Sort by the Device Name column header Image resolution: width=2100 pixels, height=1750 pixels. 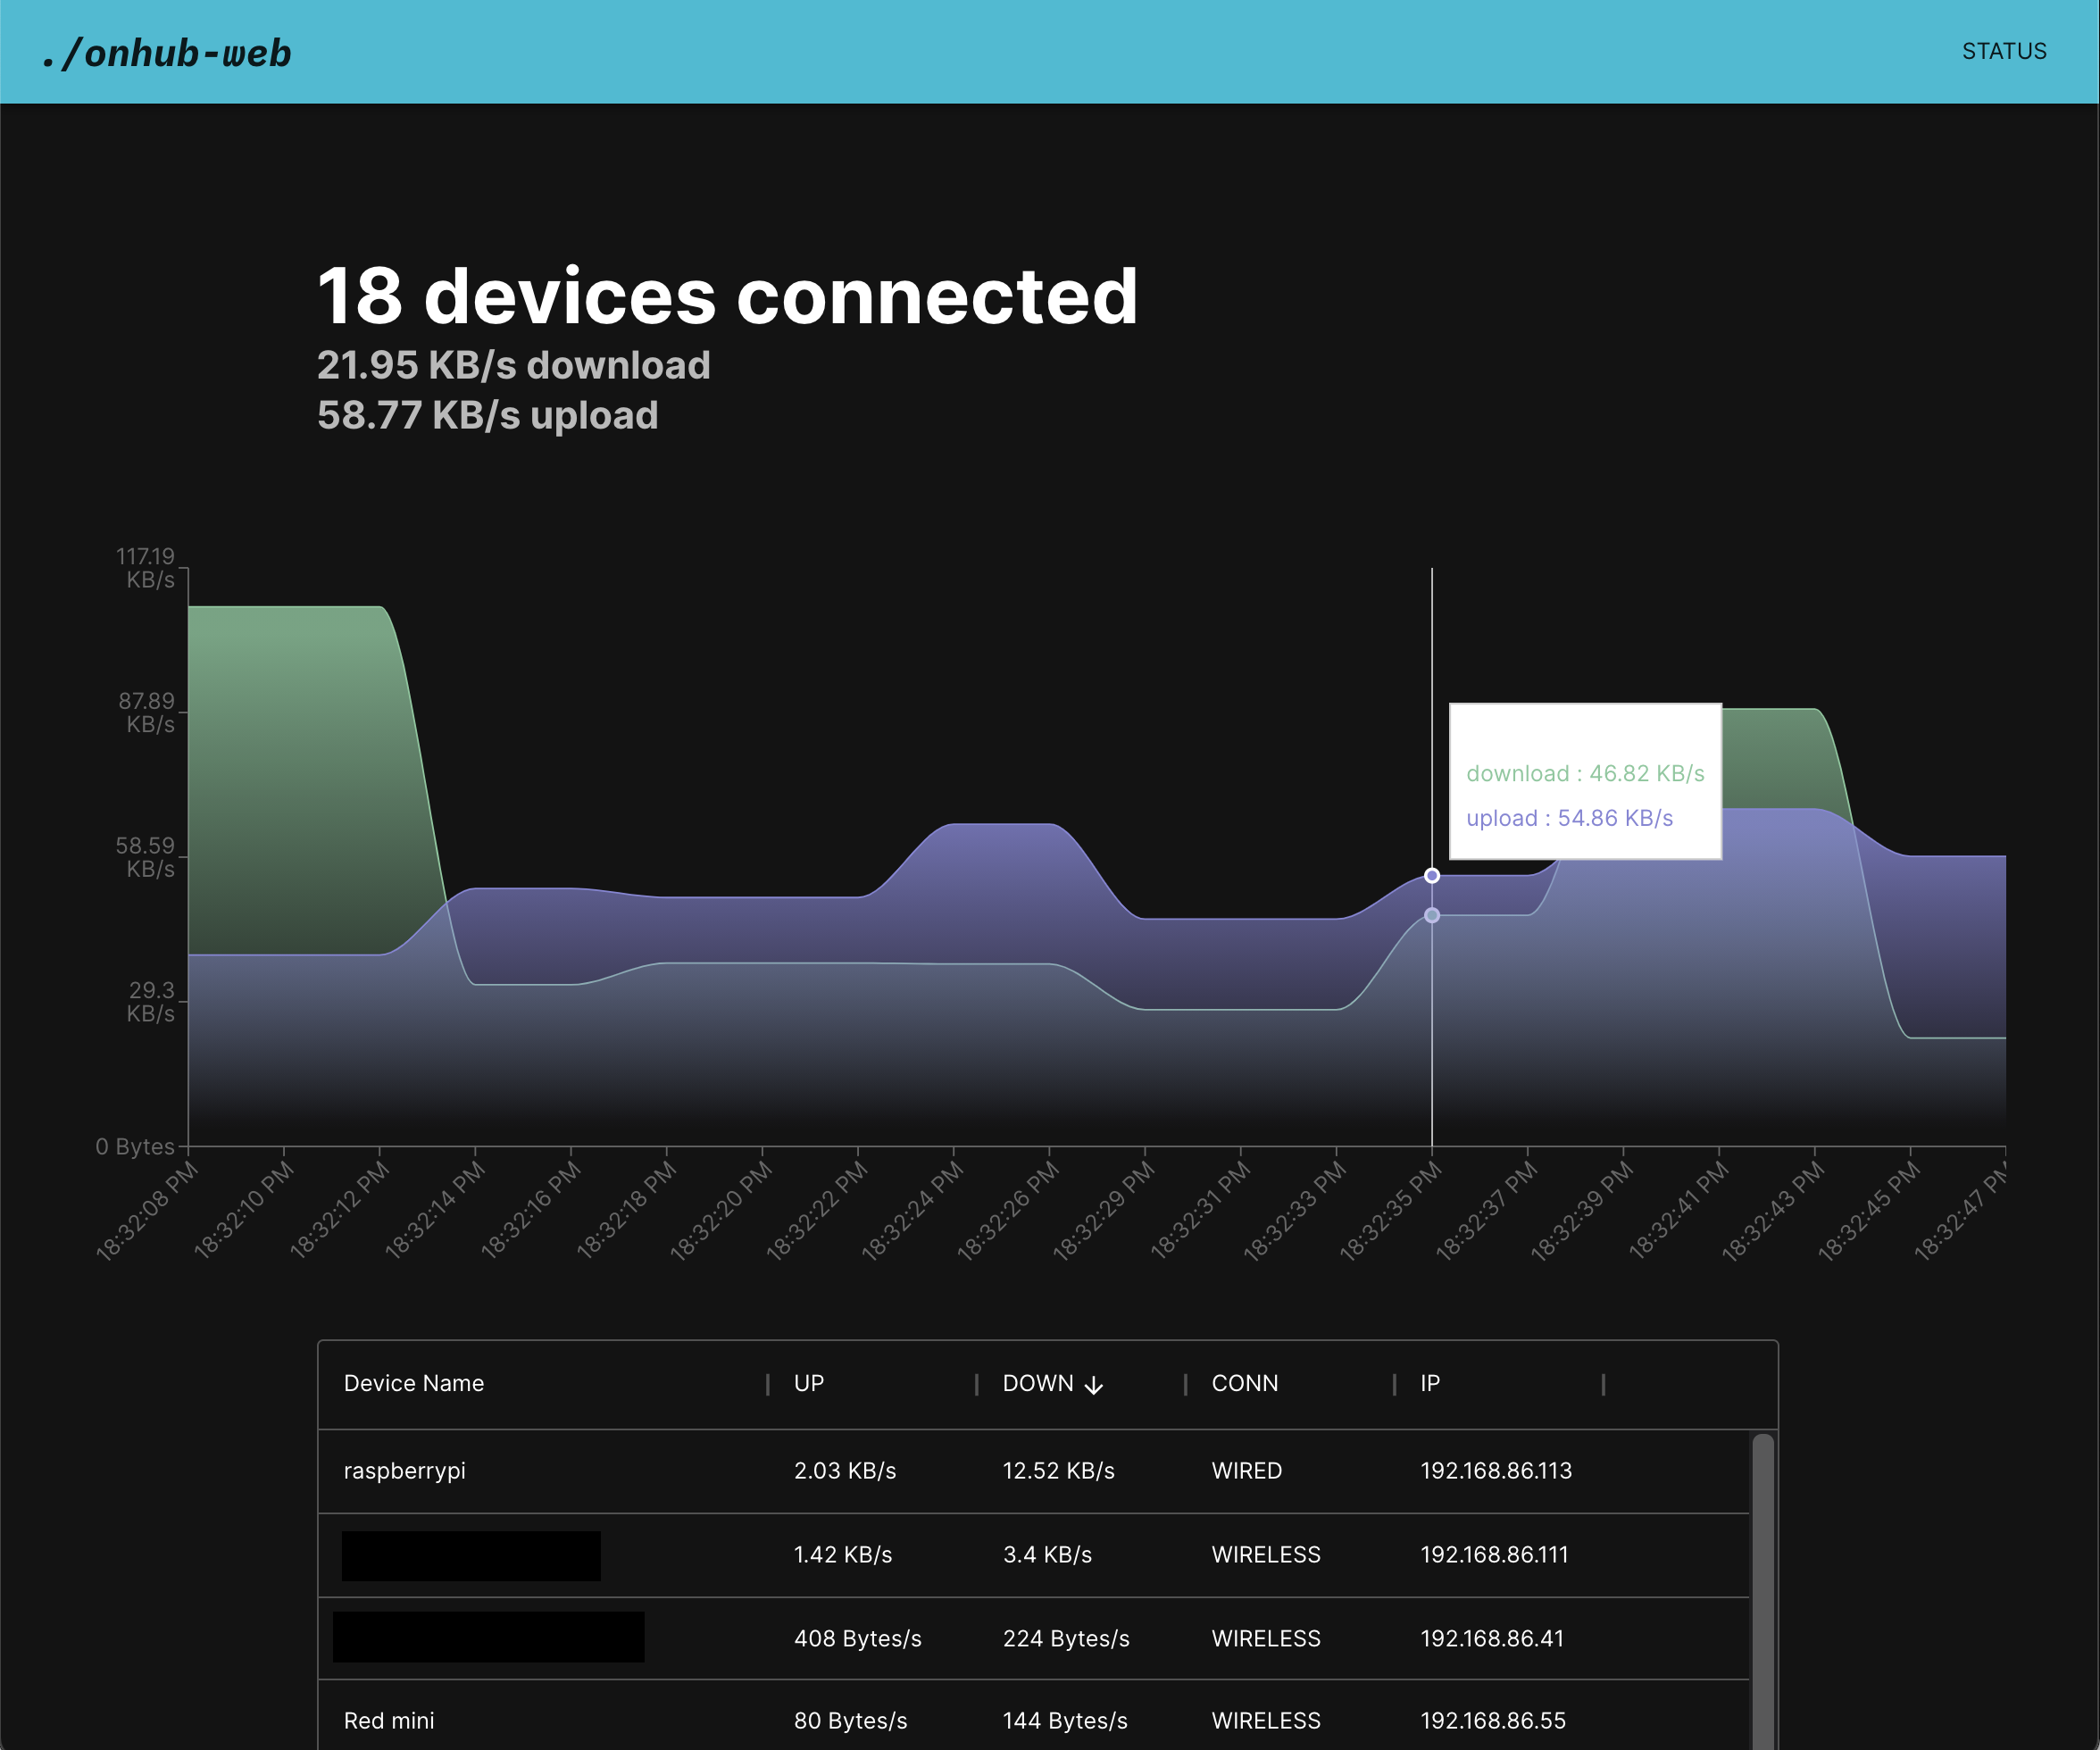pyautogui.click(x=414, y=1383)
